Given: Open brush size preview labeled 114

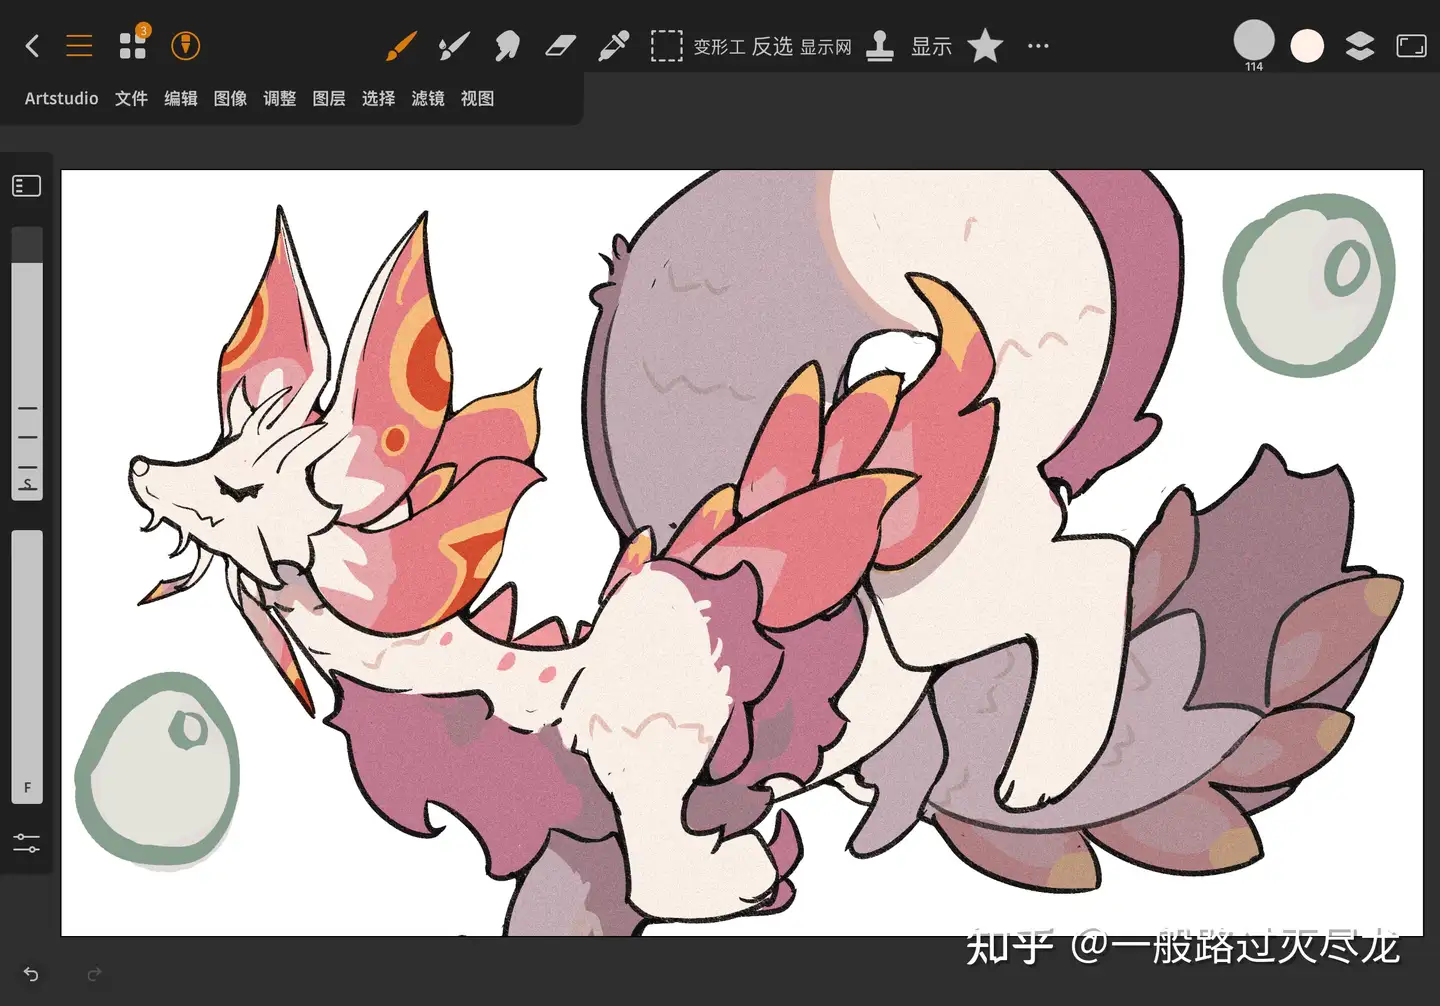Looking at the screenshot, I should coord(1254,46).
